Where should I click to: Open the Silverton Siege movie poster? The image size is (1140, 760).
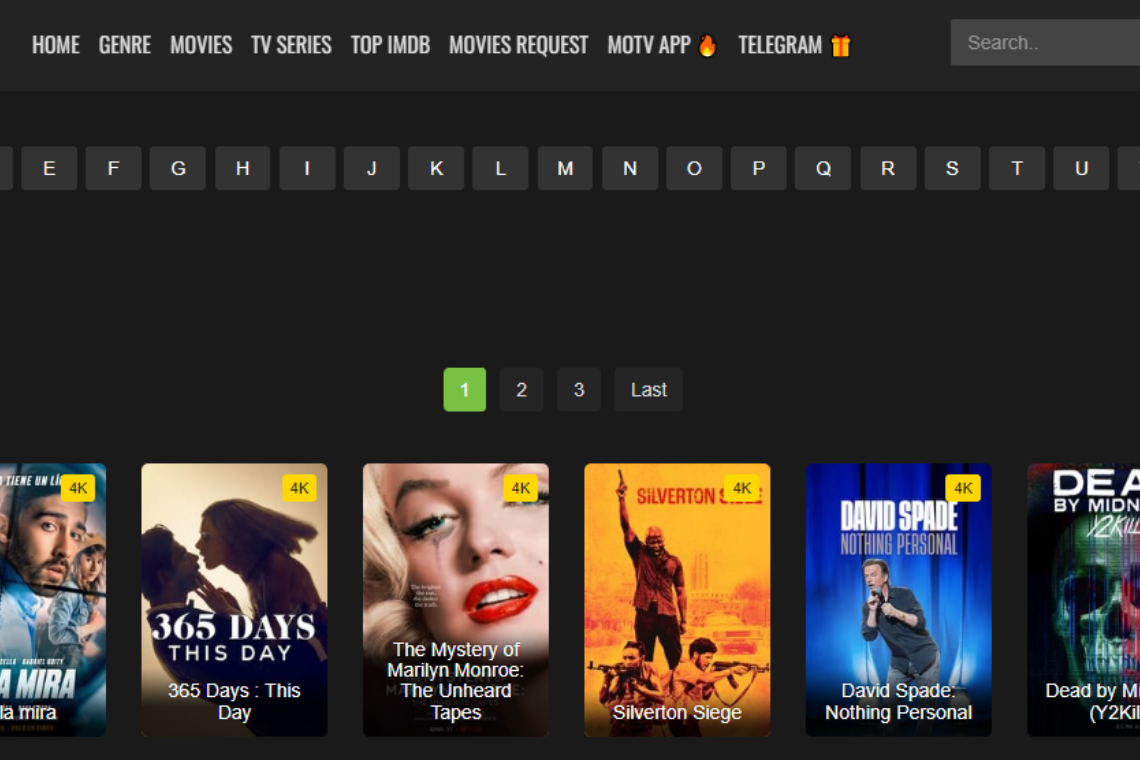pos(677,600)
